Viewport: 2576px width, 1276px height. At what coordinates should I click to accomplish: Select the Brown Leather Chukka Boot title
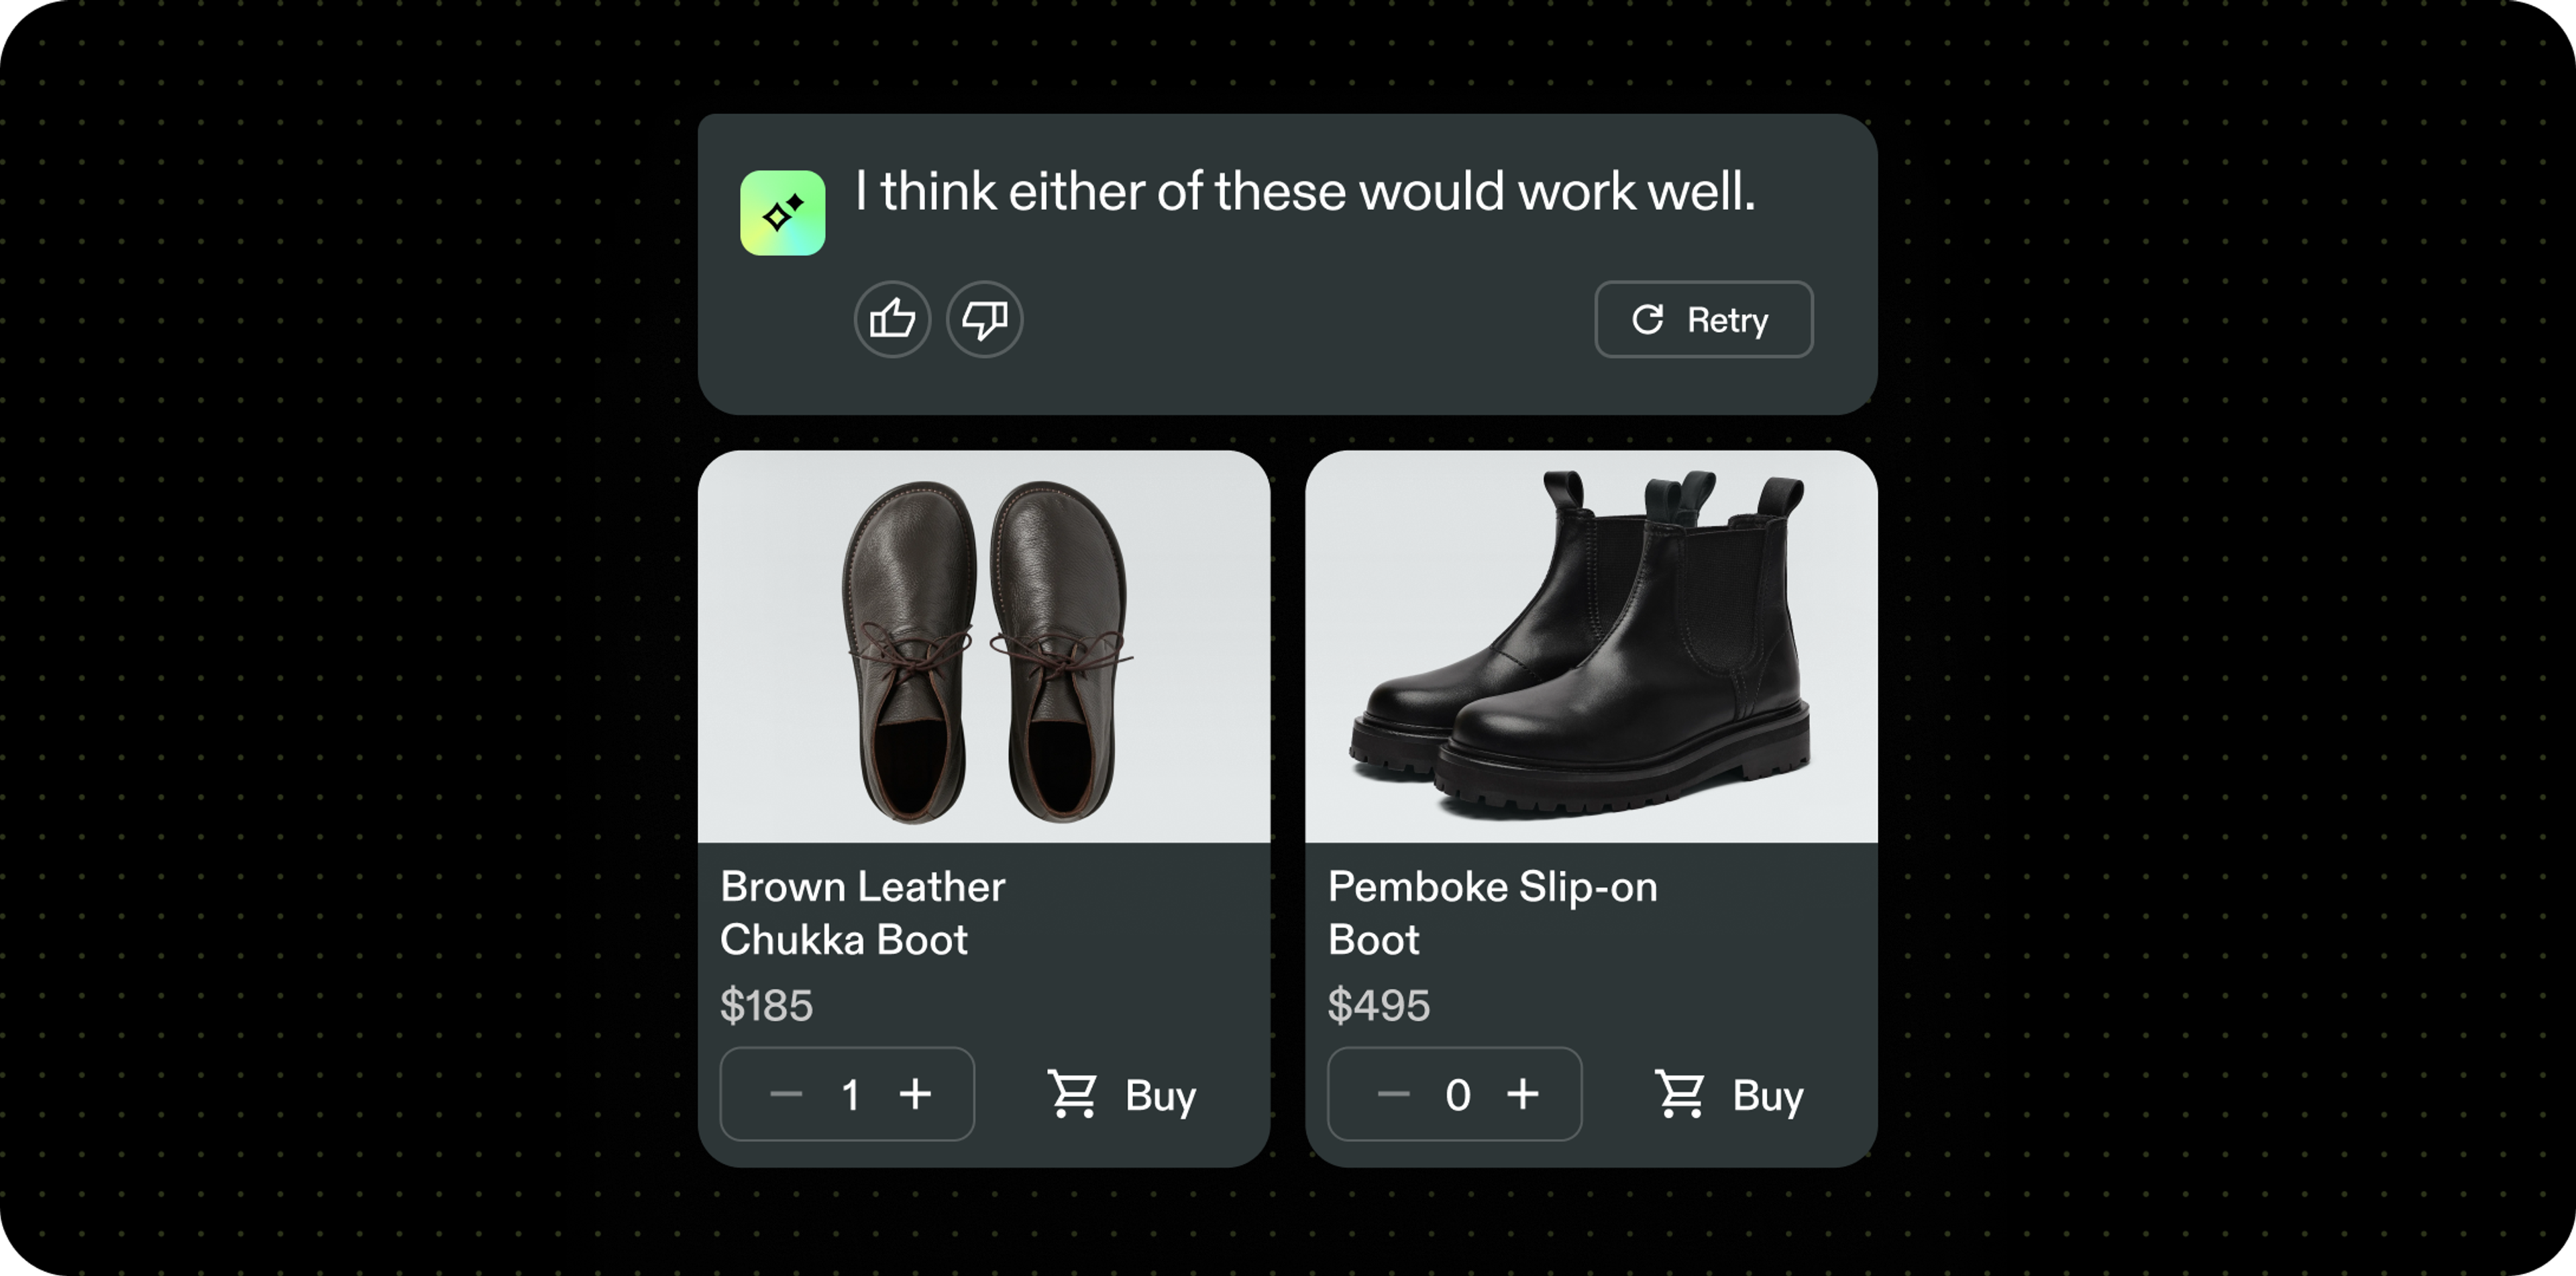pos(863,913)
